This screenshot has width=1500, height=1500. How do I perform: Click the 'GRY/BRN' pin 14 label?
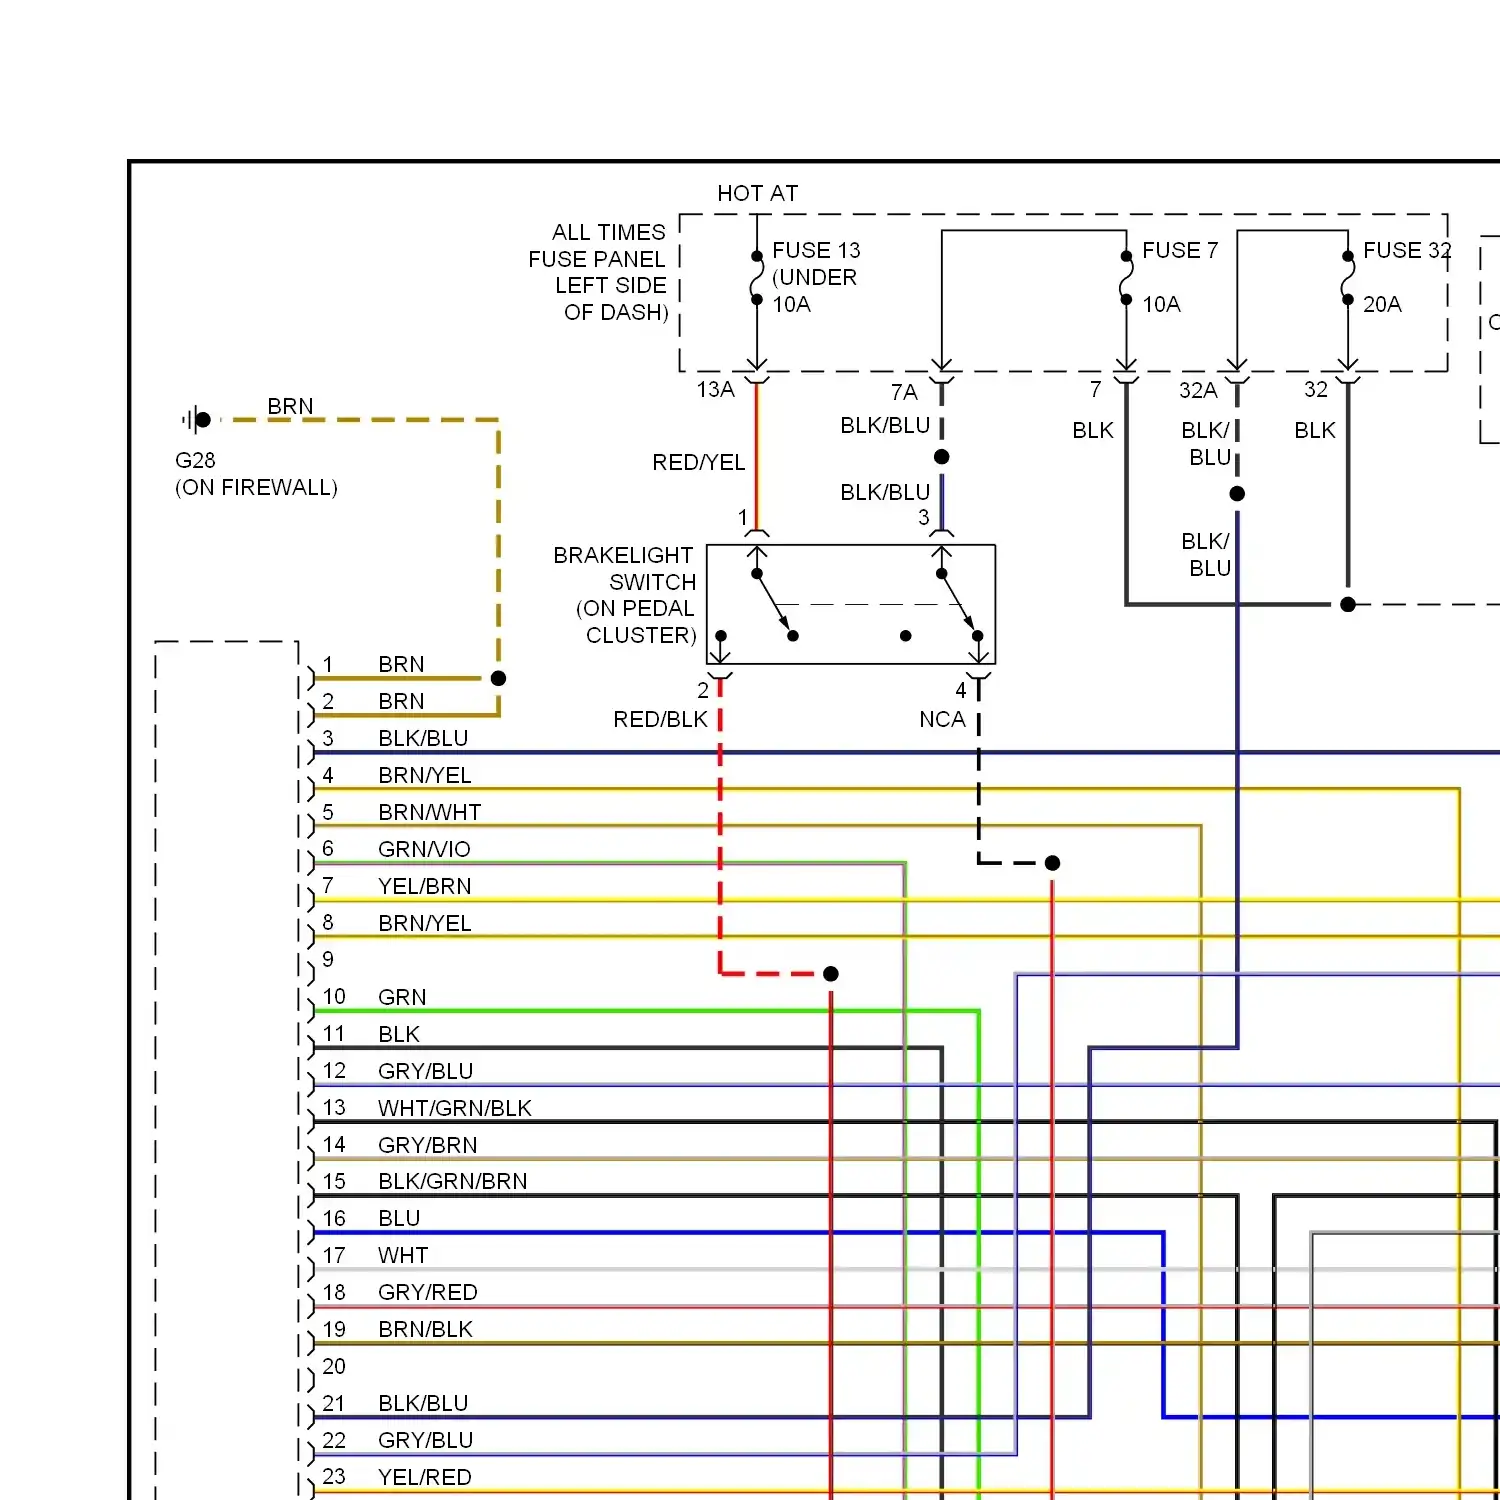pyautogui.click(x=427, y=1145)
